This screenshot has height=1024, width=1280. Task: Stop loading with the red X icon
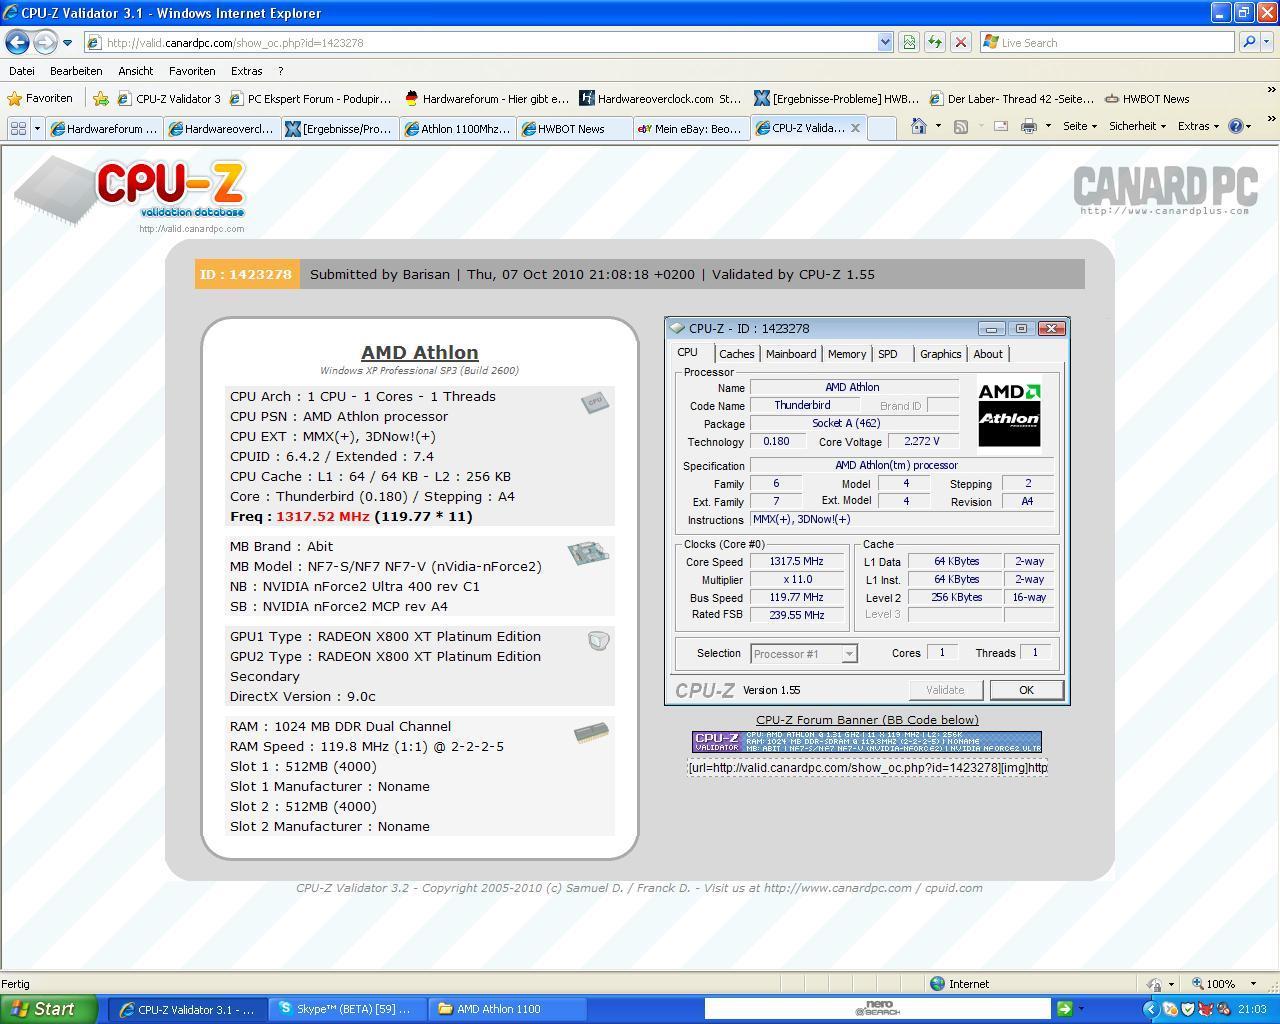(x=961, y=43)
